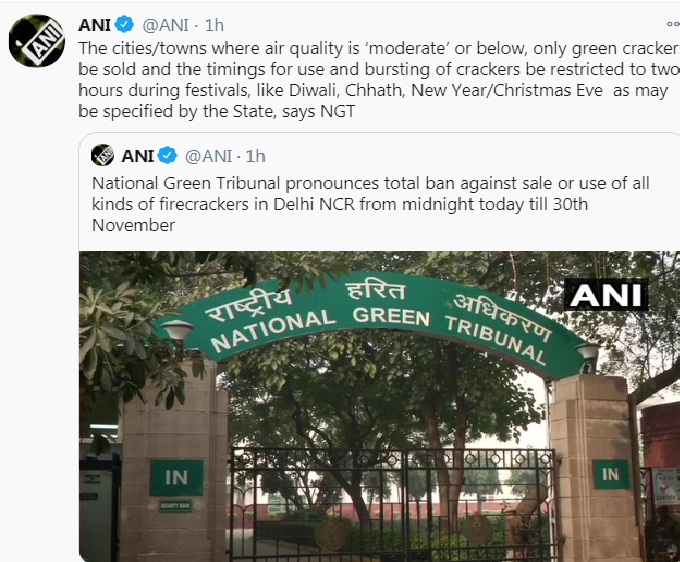Click the ANI watermark logo on photo
Viewport: 680px width, 562px height.
(606, 295)
